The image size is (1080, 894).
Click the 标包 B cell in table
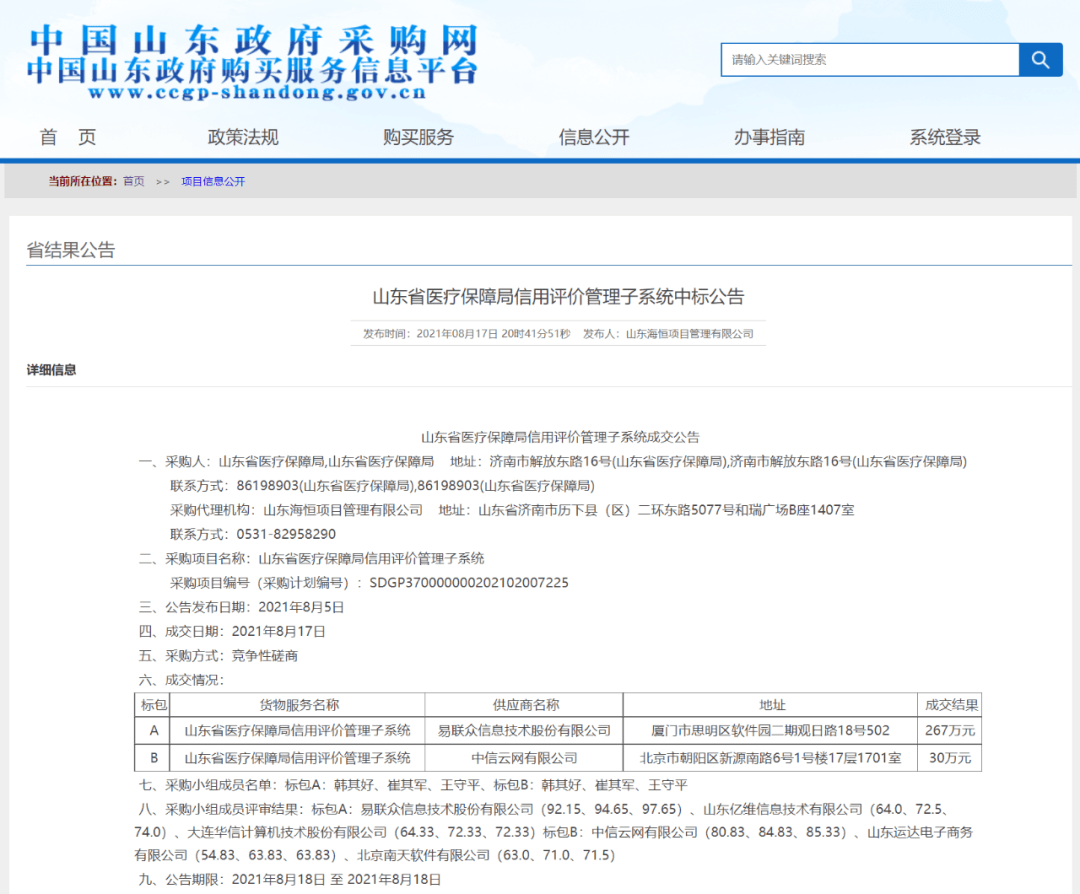pyautogui.click(x=154, y=758)
